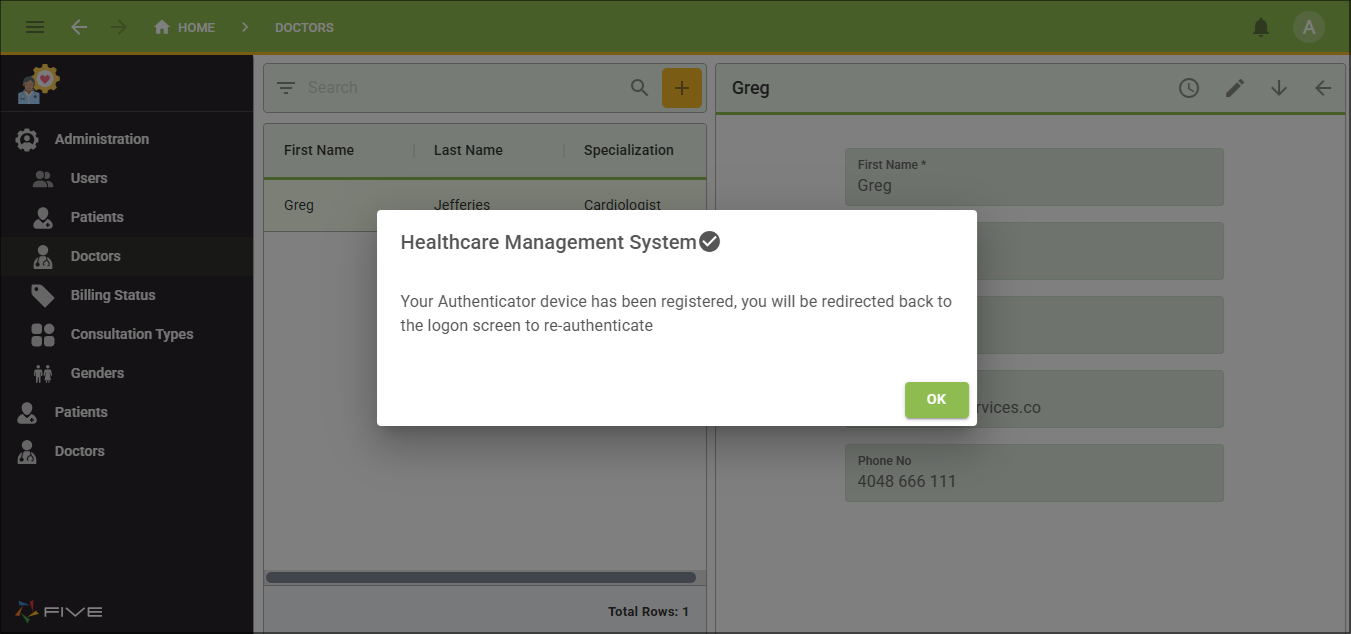
Task: Navigate back using the arrow
Action: click(79, 27)
